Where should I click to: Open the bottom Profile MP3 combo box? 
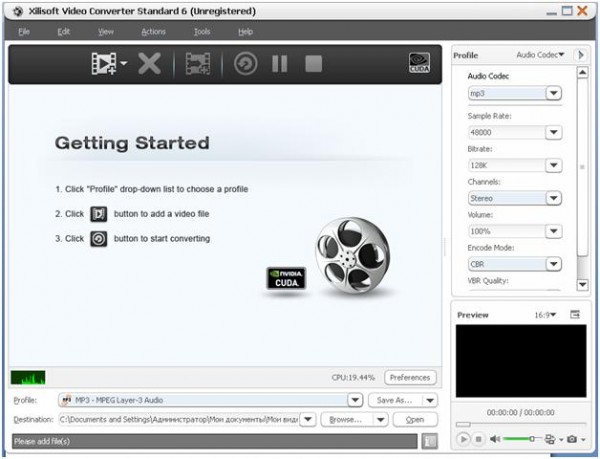pos(210,400)
